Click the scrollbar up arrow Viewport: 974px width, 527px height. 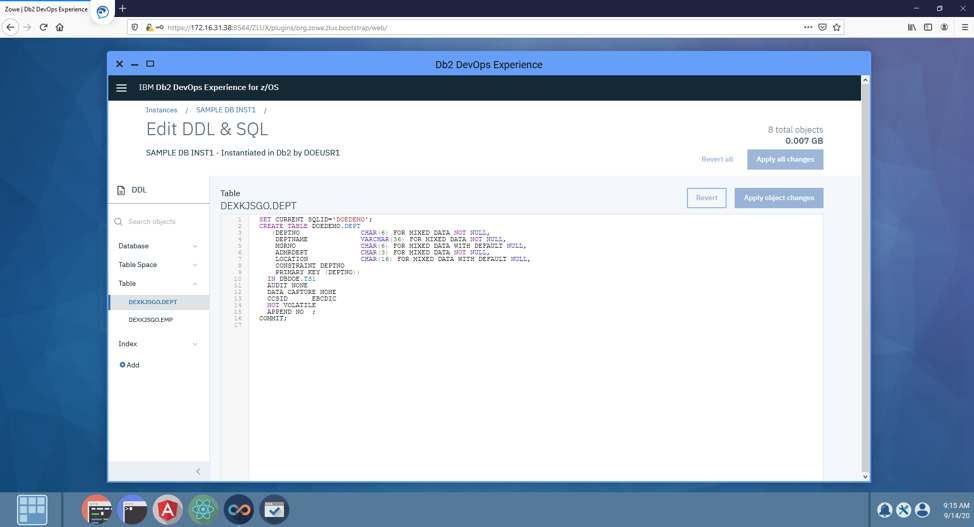coord(865,80)
